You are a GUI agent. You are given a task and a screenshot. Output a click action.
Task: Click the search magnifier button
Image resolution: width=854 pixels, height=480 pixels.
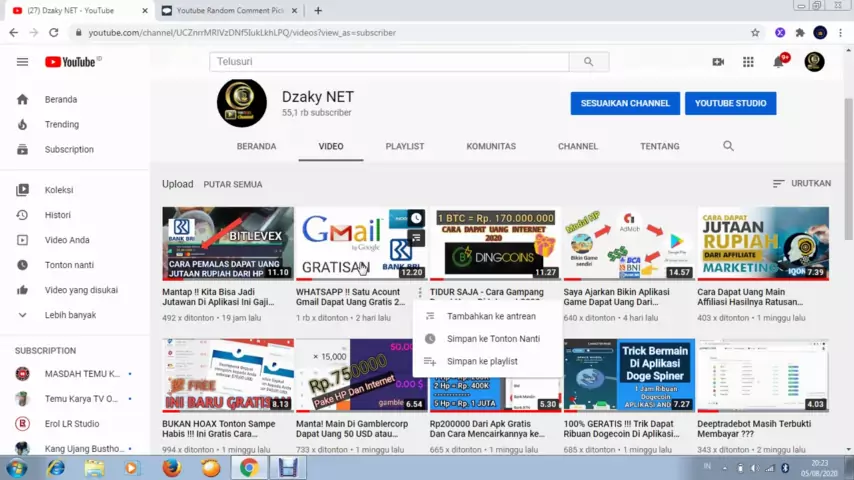click(x=589, y=62)
